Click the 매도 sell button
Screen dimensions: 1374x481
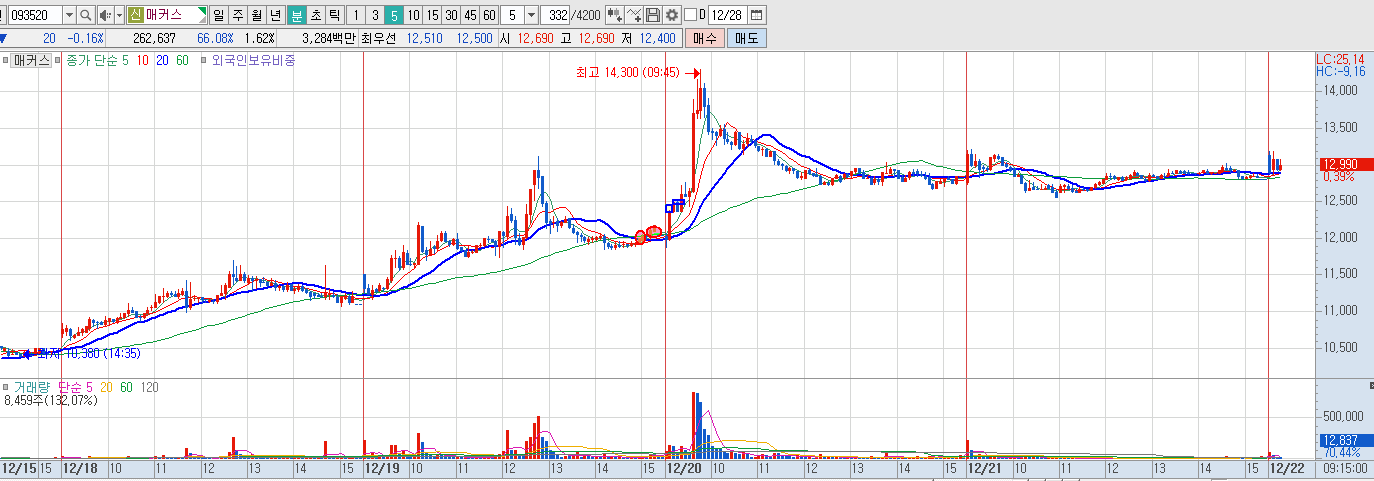745,38
